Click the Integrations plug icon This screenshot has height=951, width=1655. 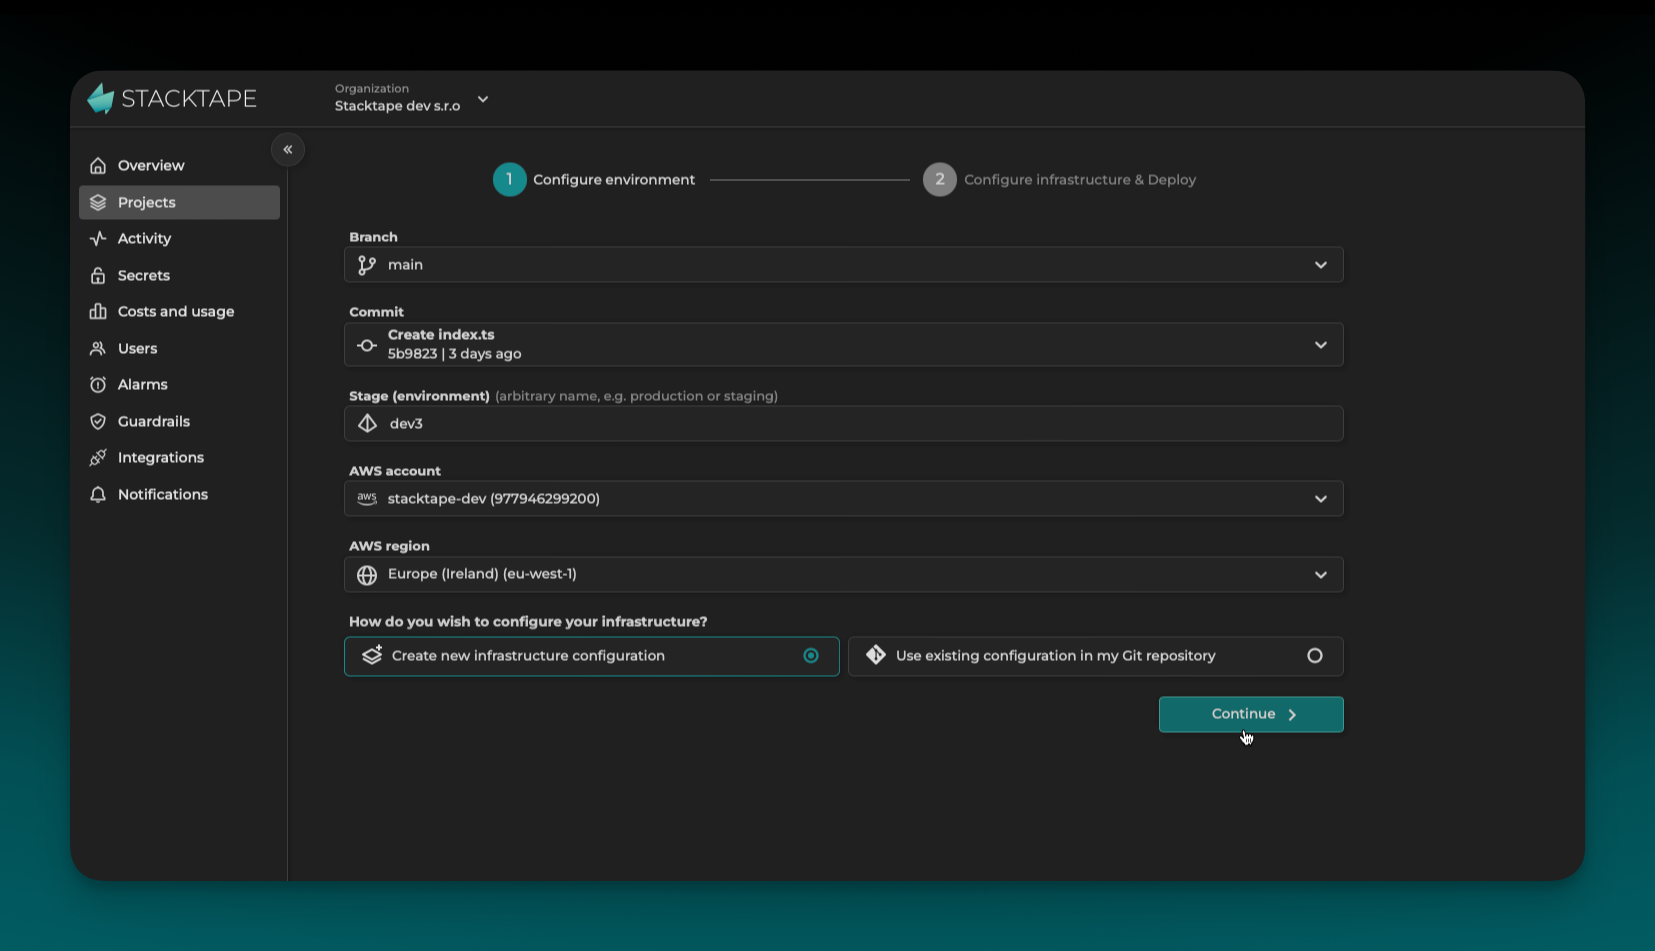98,458
